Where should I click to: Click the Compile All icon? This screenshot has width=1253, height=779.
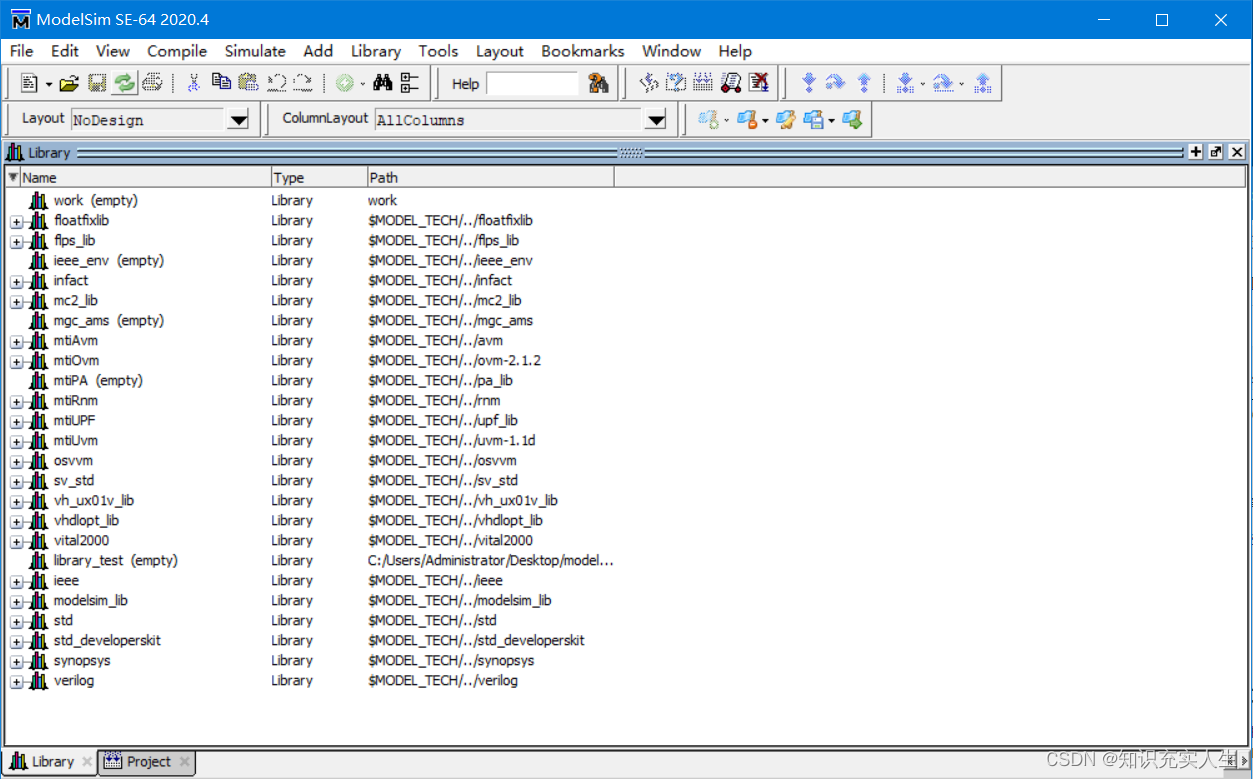pyautogui.click(x=703, y=83)
